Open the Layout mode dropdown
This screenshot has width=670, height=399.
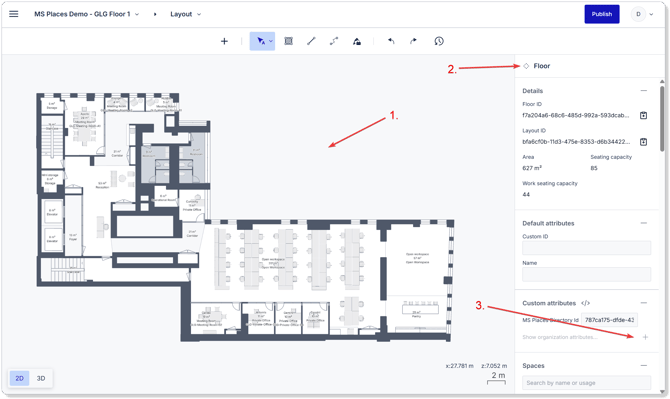tap(185, 14)
